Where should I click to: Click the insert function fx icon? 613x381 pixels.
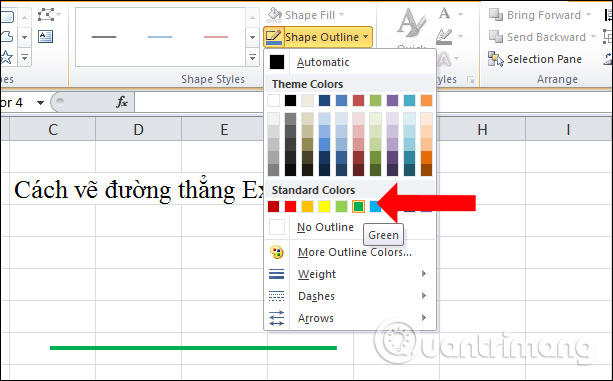click(x=122, y=102)
